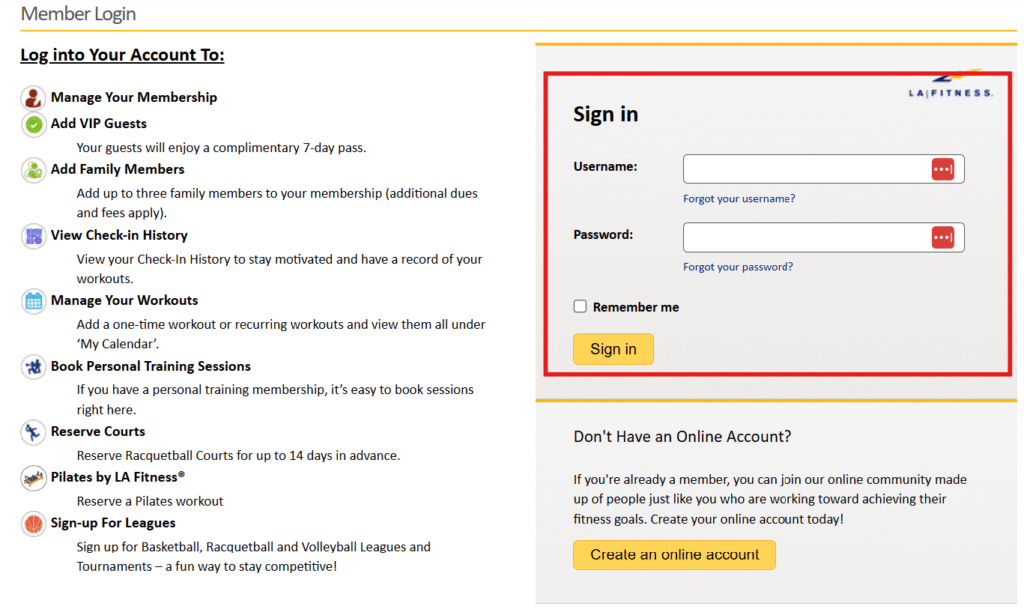
Task: Click the Reserve Courts racquetball icon
Action: click(34, 432)
